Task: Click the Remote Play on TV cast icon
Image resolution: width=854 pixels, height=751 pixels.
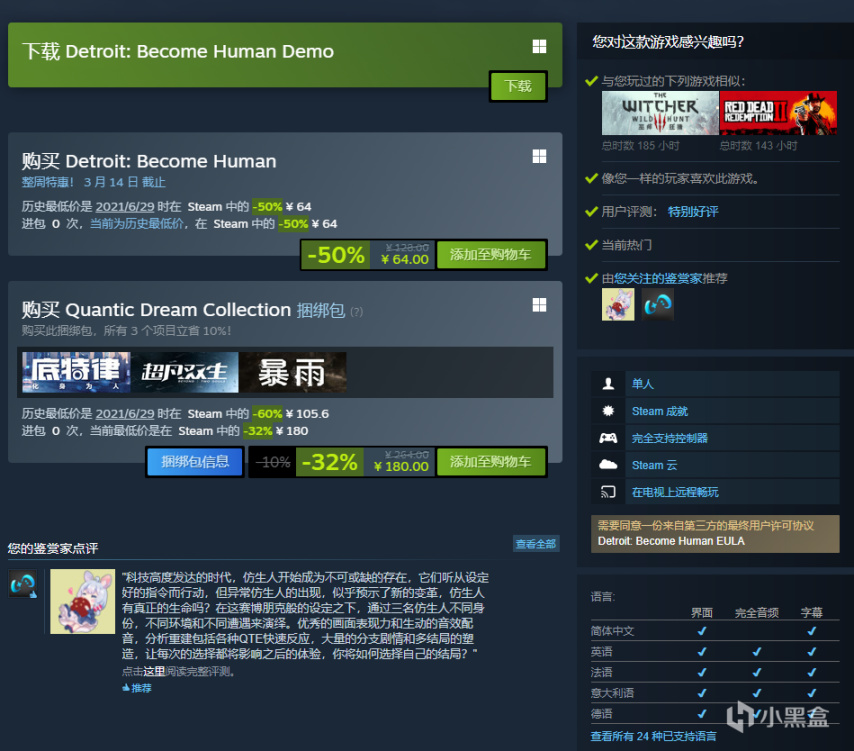Action: (x=608, y=492)
